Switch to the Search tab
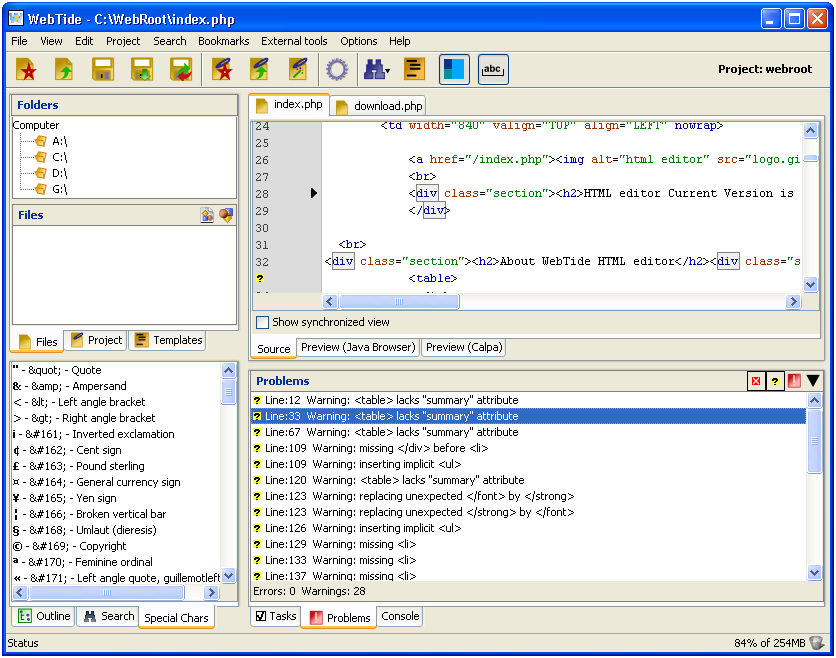This screenshot has height=658, width=836. pos(109,616)
